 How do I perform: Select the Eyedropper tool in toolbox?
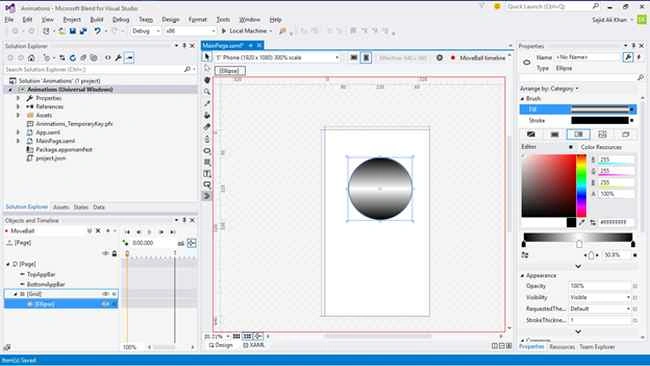pos(207,103)
